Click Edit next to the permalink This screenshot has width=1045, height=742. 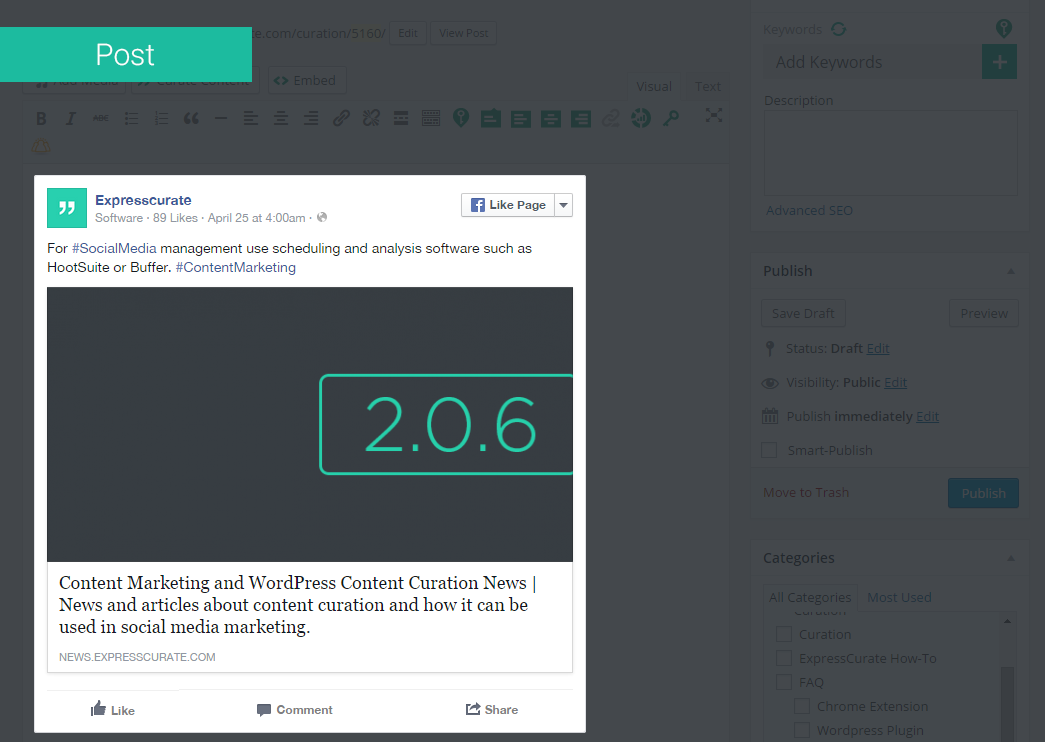click(x=408, y=33)
